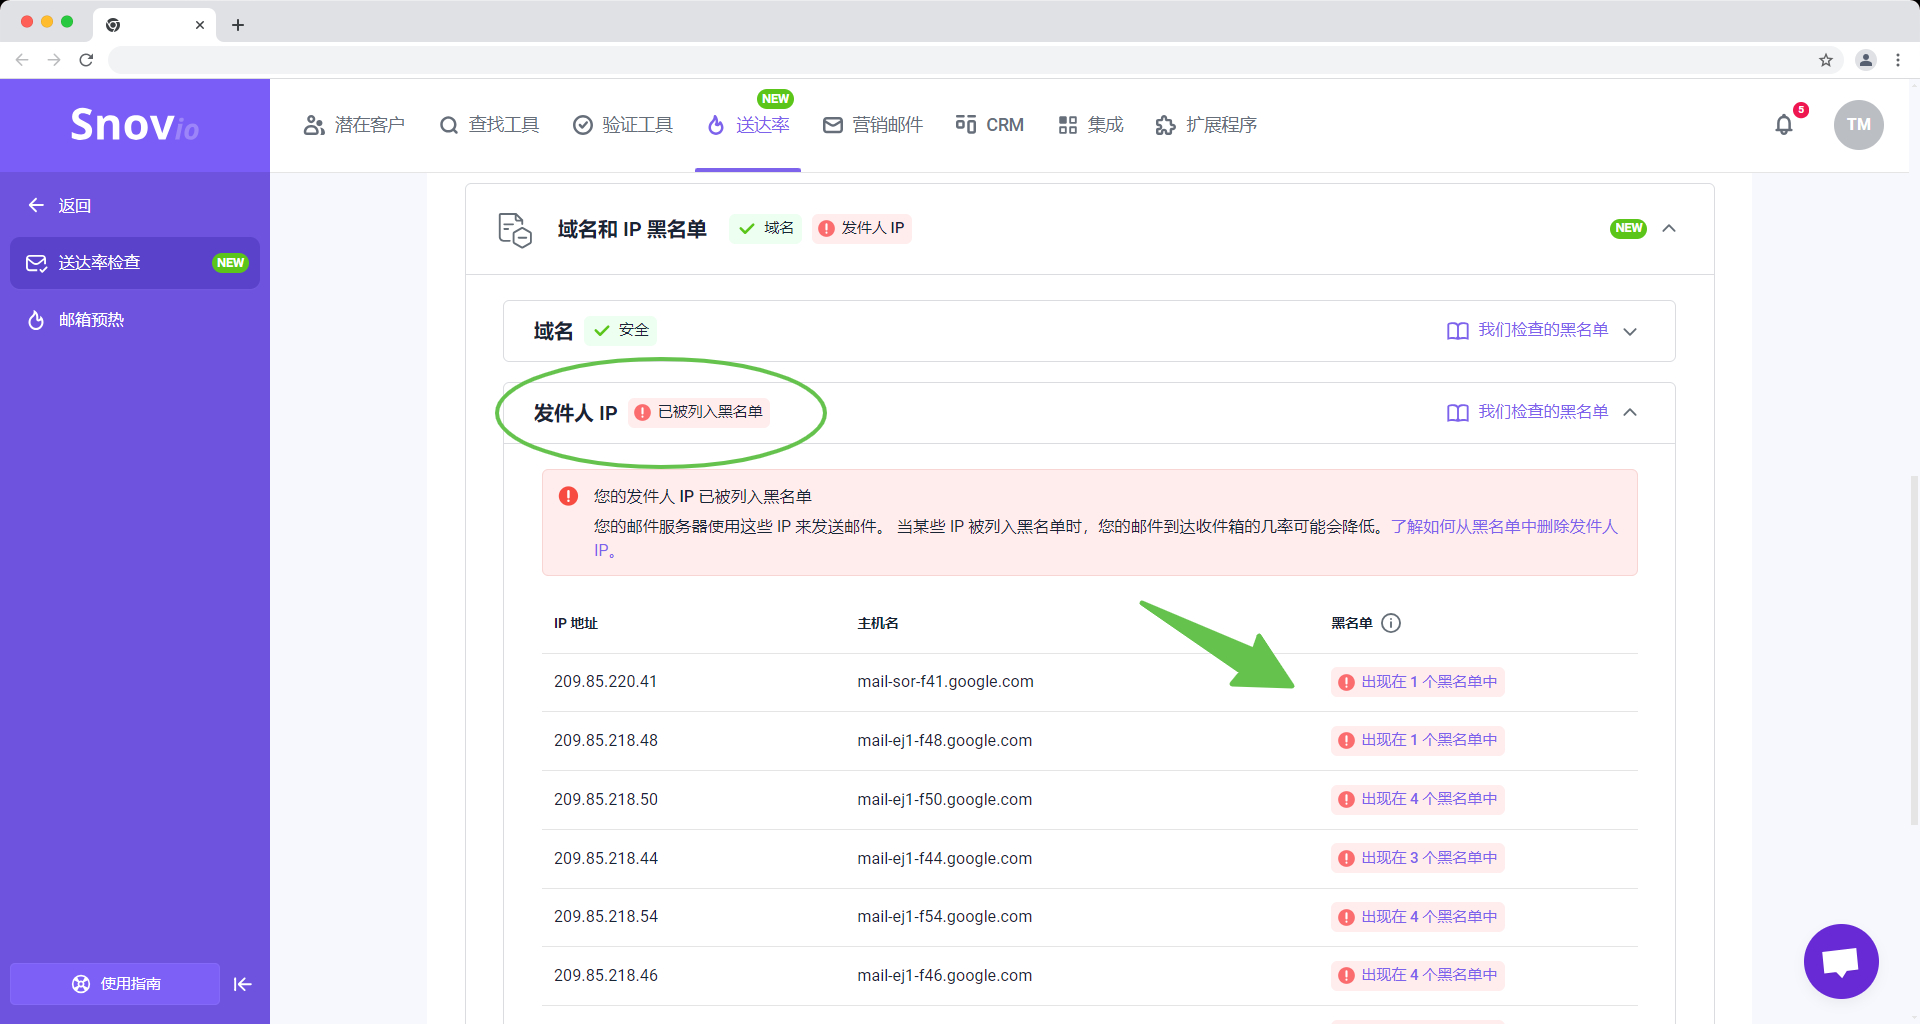1920x1024 pixels.
Task: Click the 已被列入黑名单 badge
Action: coord(699,412)
